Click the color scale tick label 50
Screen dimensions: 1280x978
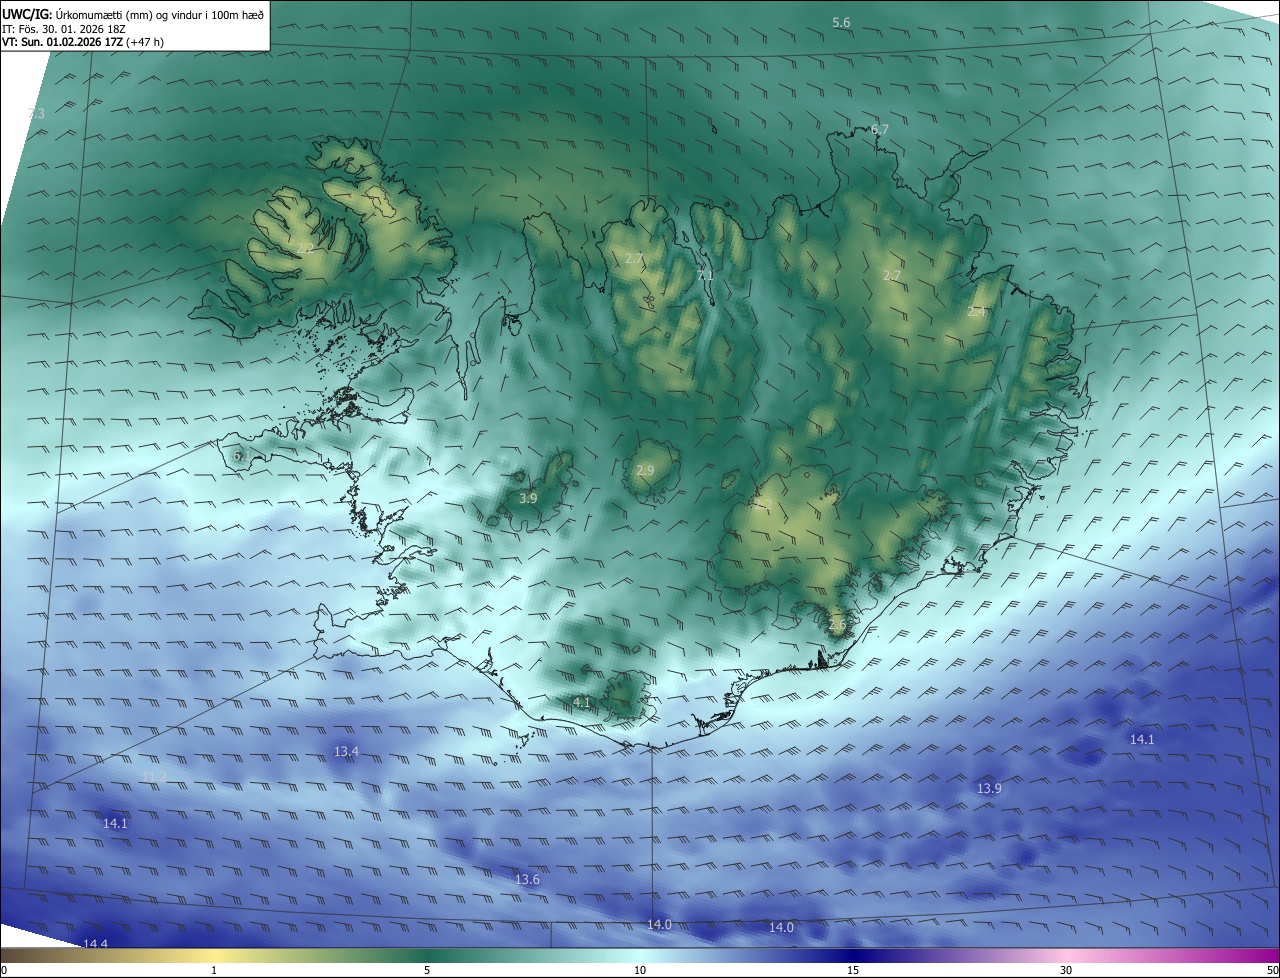(1272, 970)
